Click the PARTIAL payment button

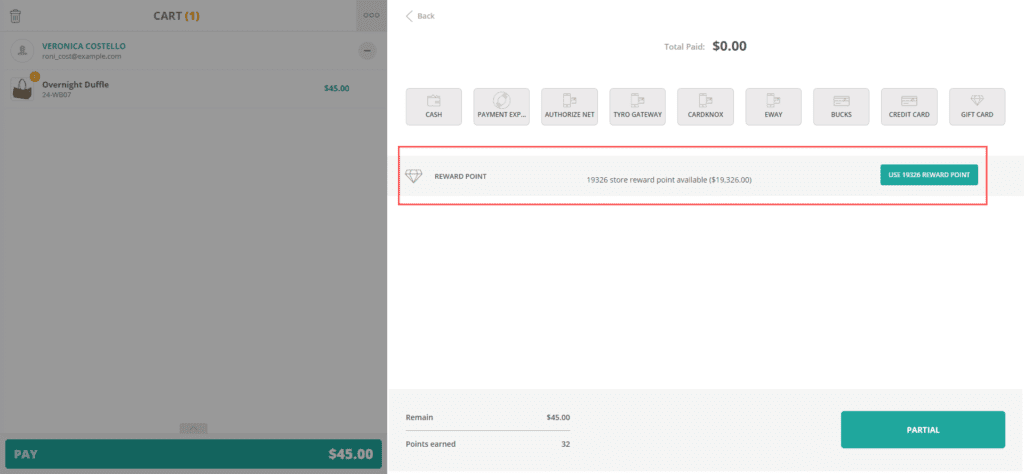coord(923,430)
